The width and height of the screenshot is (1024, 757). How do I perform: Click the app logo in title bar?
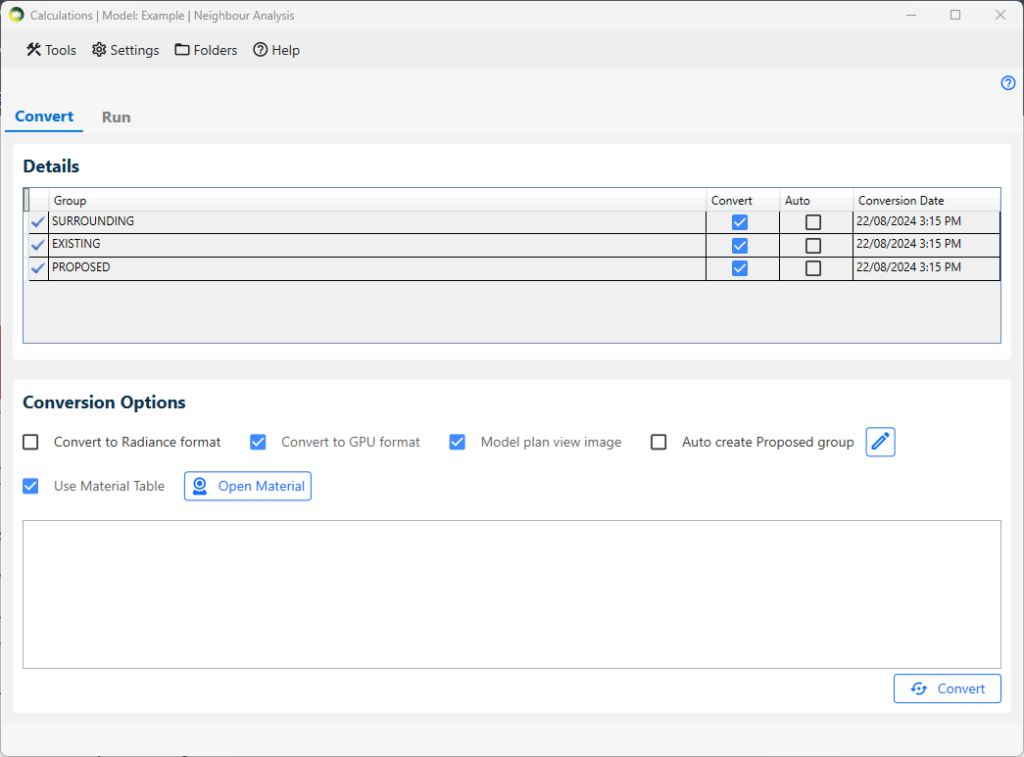[16, 15]
